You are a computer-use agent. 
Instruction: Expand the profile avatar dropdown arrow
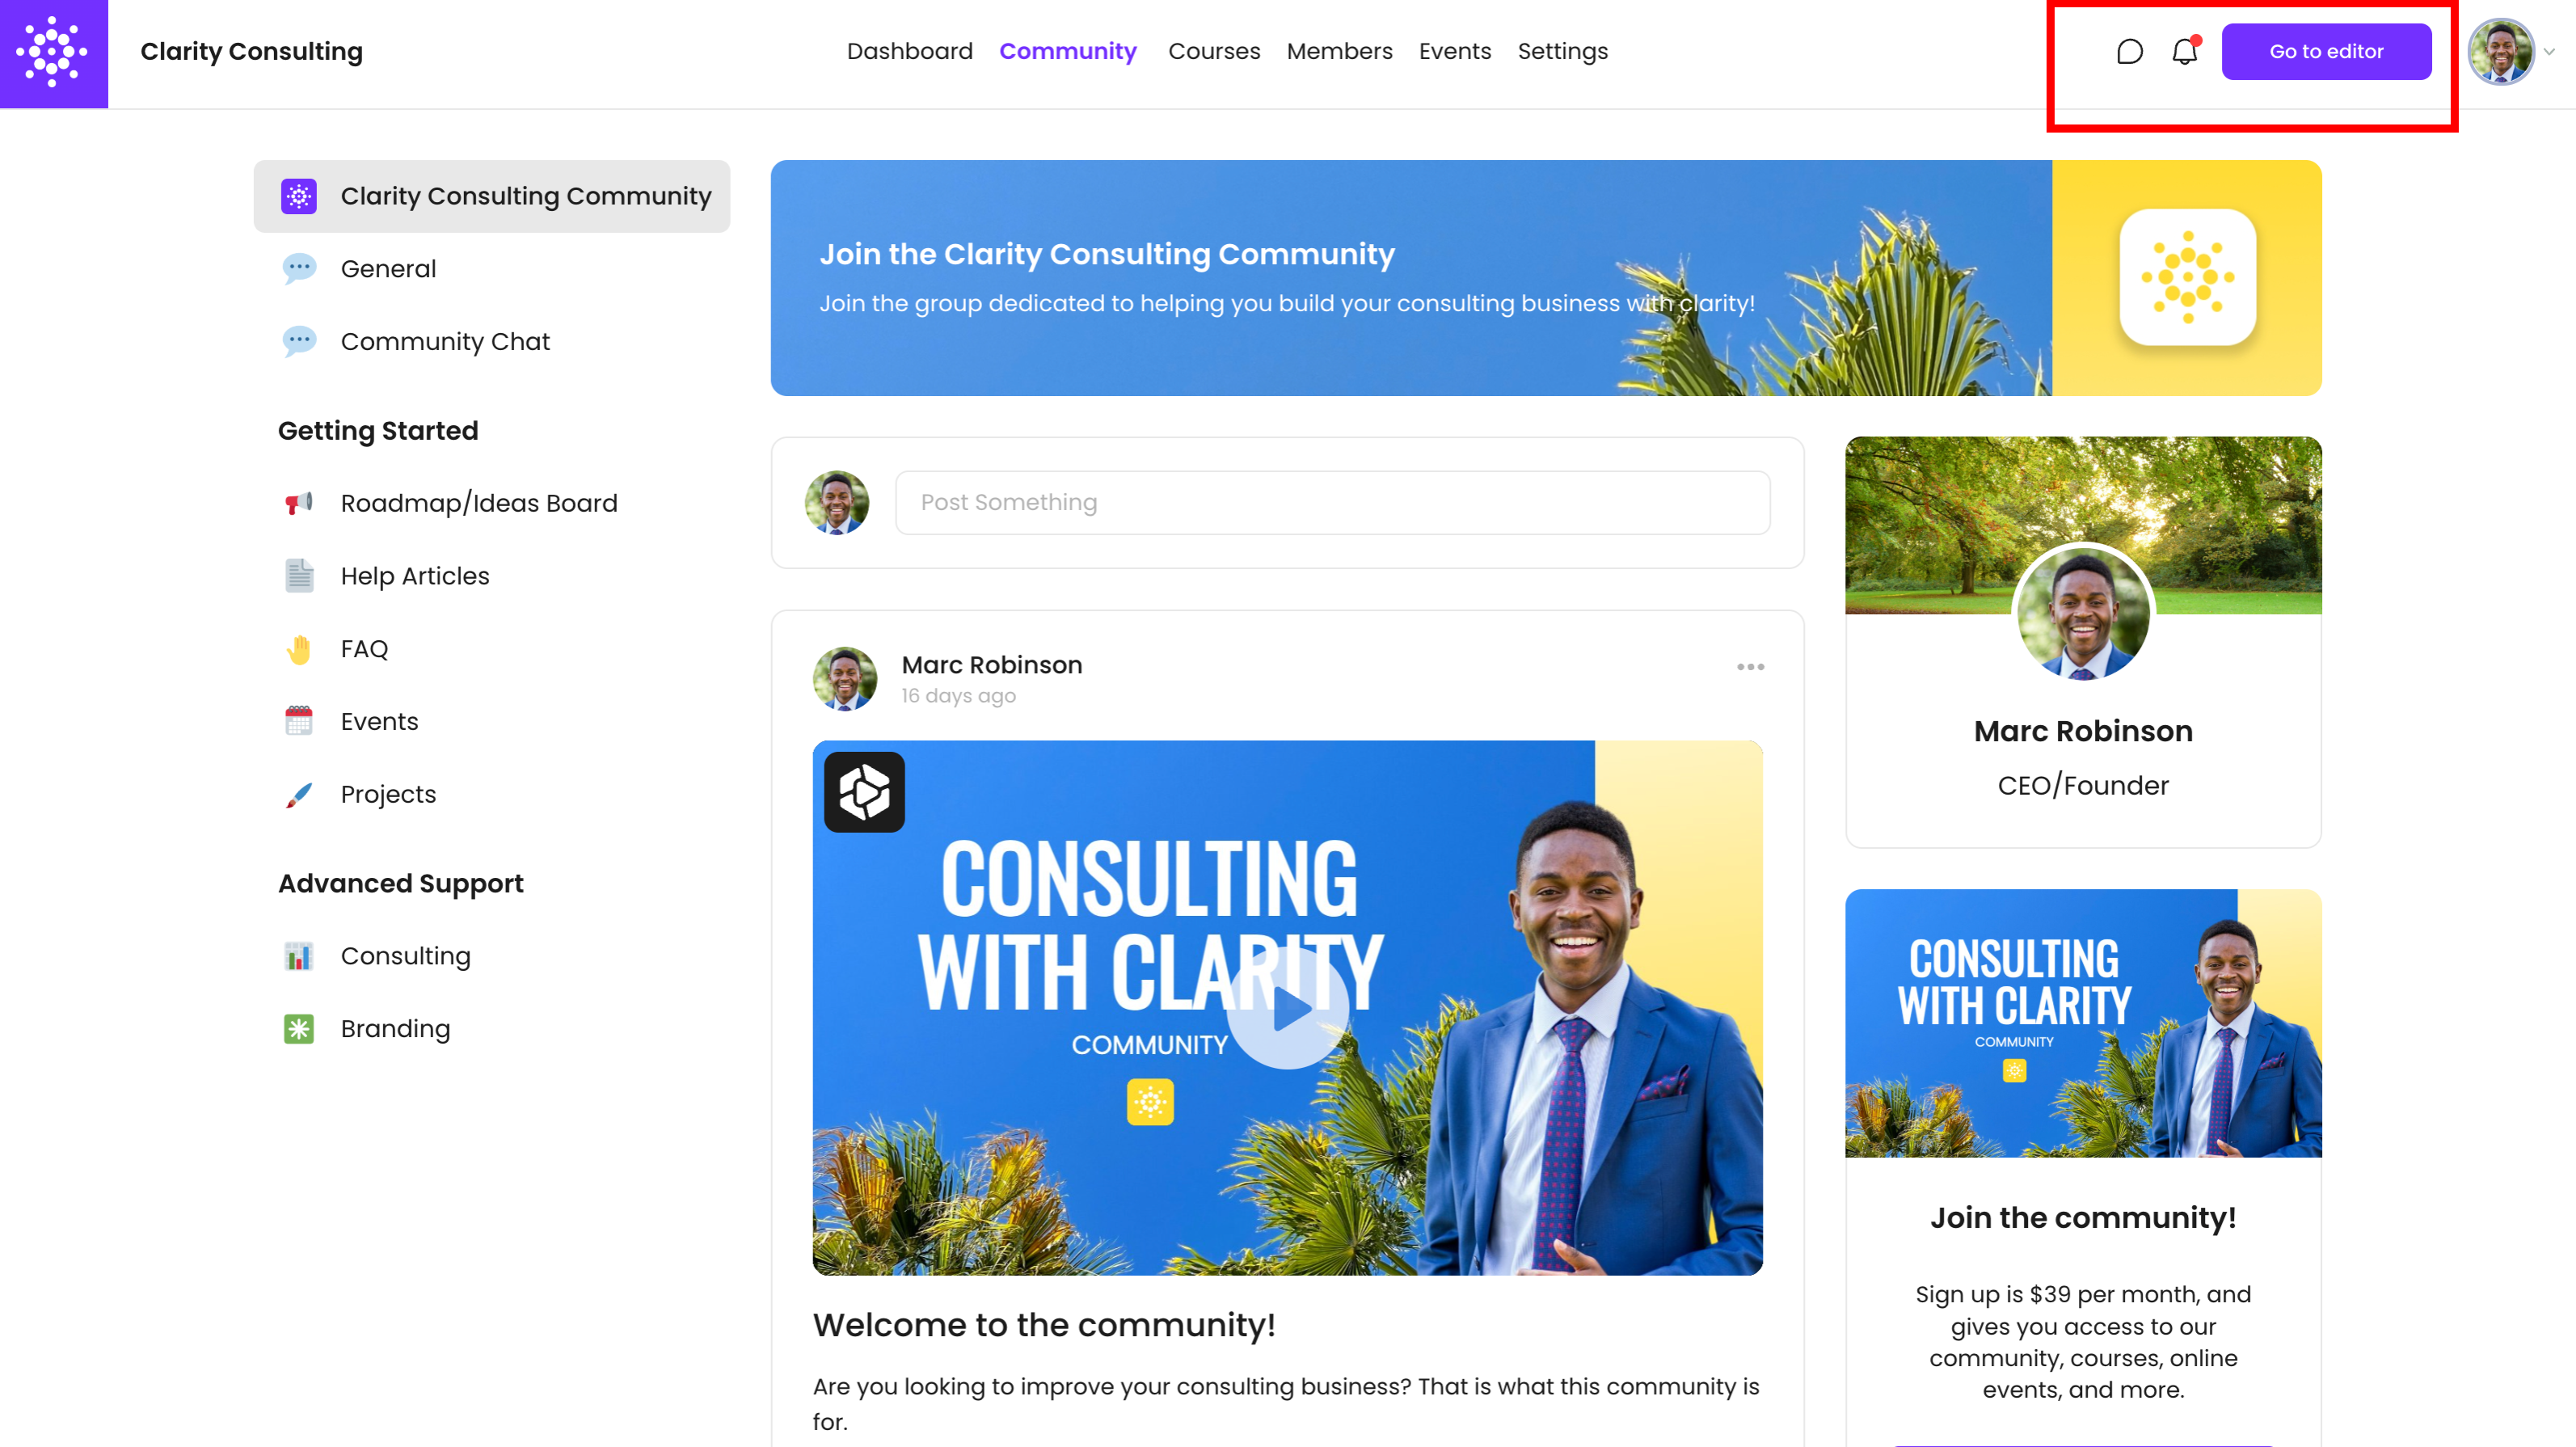click(x=2549, y=52)
